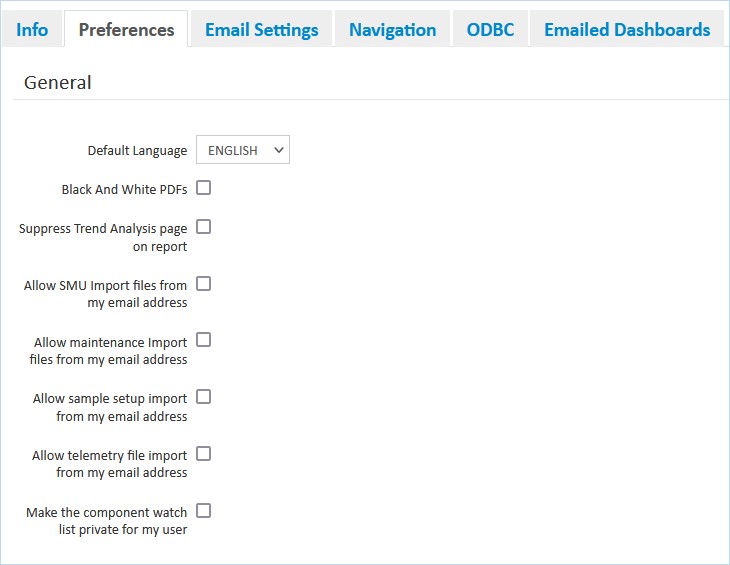Viewport: 730px width, 565px height.
Task: Open the ODBC tab
Action: tap(490, 30)
